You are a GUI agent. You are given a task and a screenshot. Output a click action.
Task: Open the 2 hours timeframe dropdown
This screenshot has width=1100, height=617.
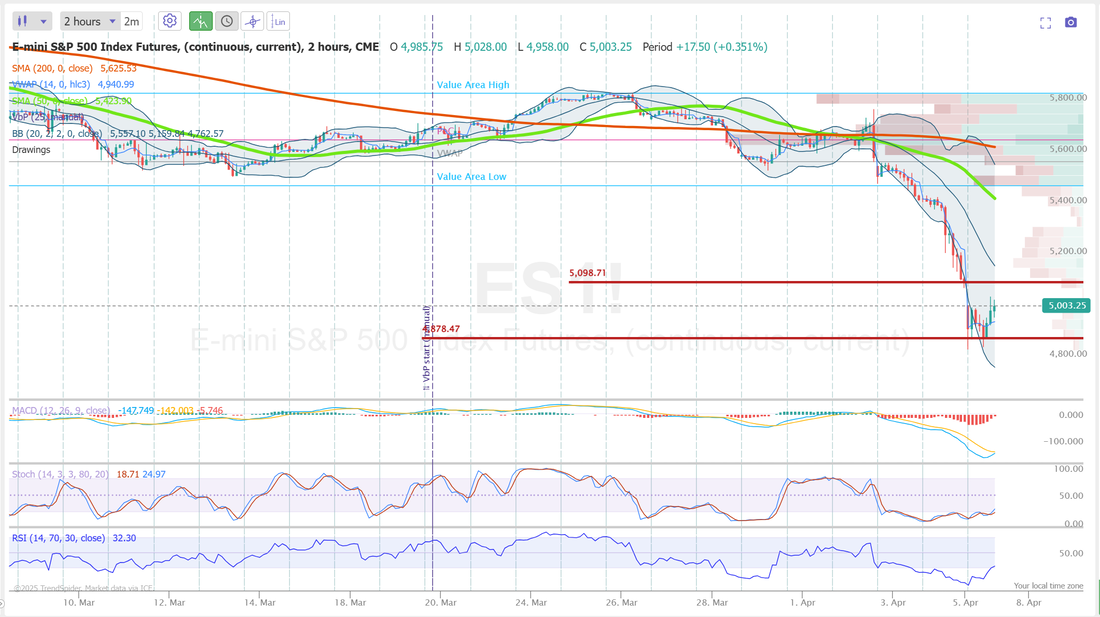coord(90,22)
